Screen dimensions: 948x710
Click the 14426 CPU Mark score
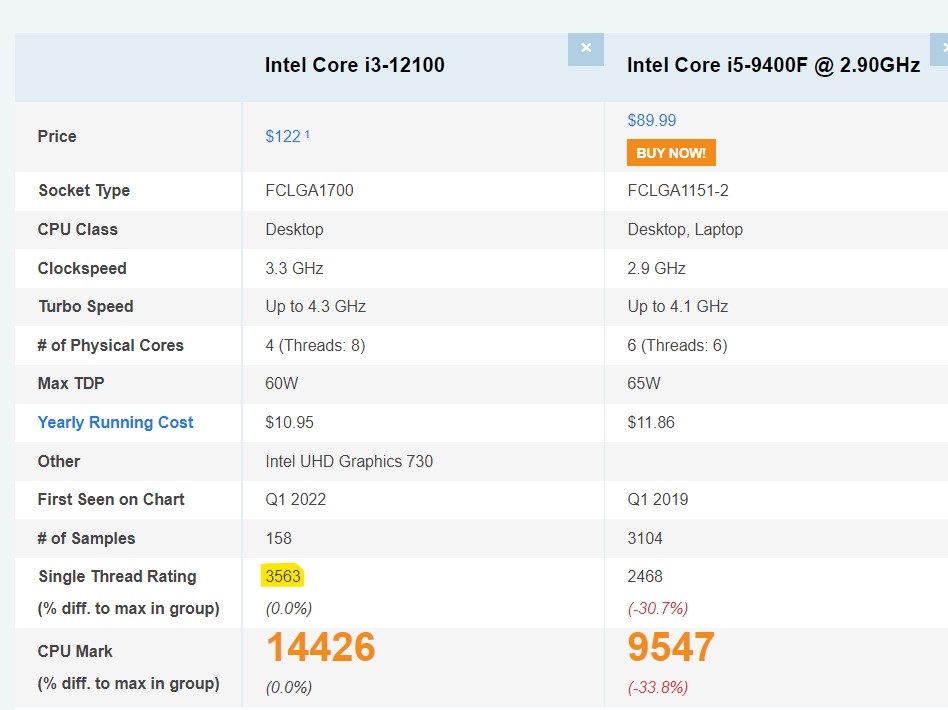pos(320,647)
